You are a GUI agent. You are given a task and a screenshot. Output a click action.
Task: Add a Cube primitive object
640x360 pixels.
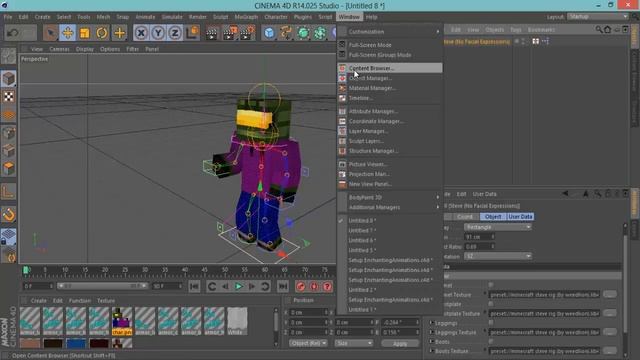click(x=269, y=33)
